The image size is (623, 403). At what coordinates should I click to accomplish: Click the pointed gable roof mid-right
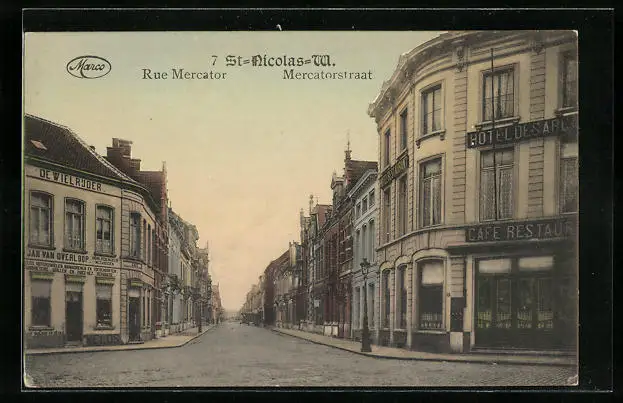[x=348, y=160]
